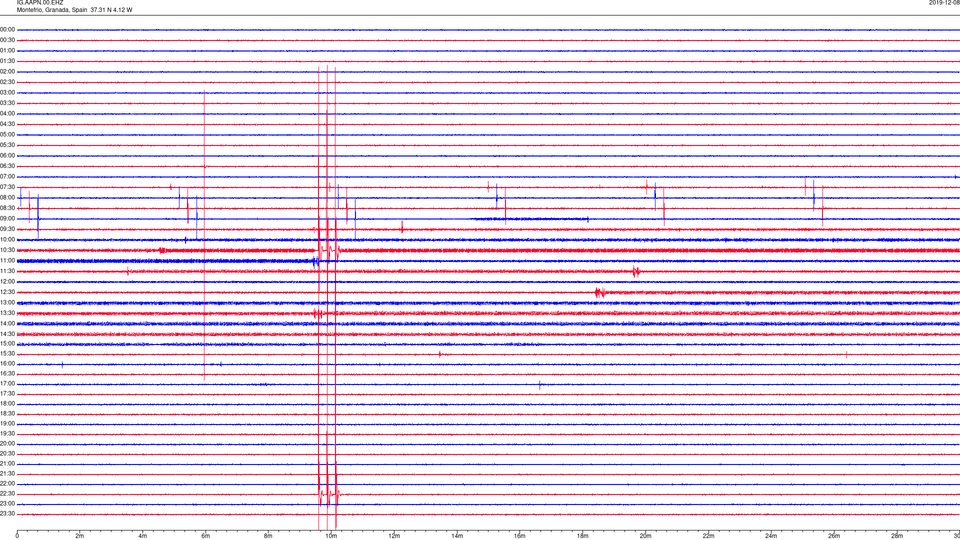Click the 20:00 time label
This screenshot has height=540, width=960.
(x=7, y=444)
